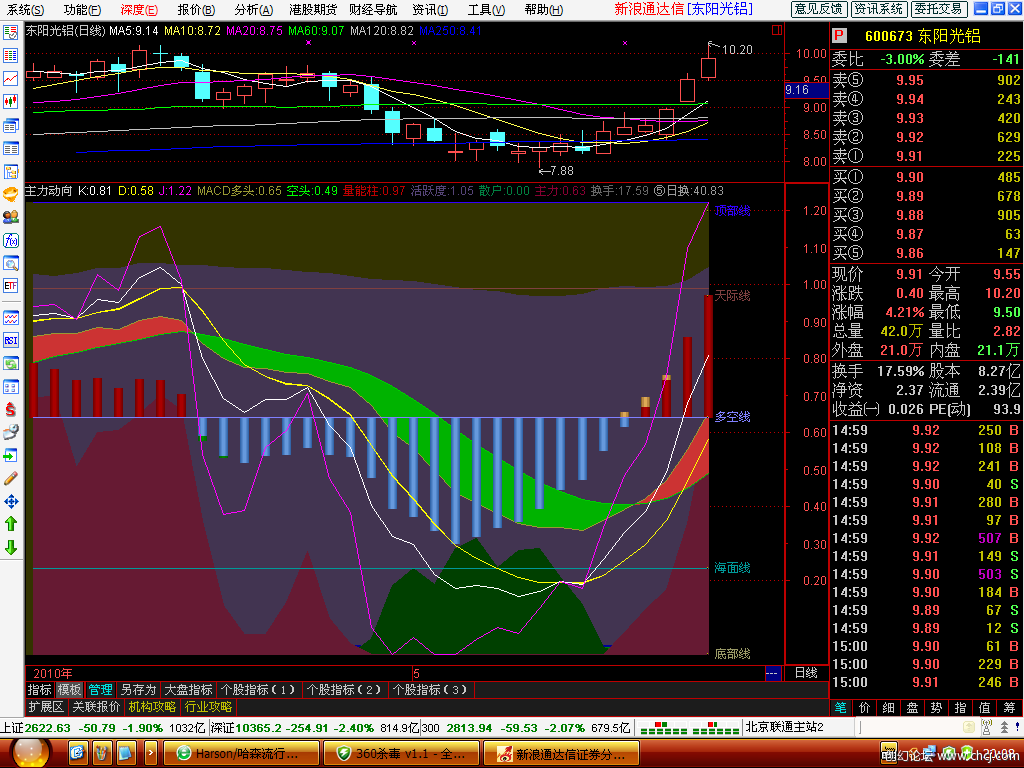Open the 资讯(I) menu
The height and width of the screenshot is (768, 1024).
430,9
